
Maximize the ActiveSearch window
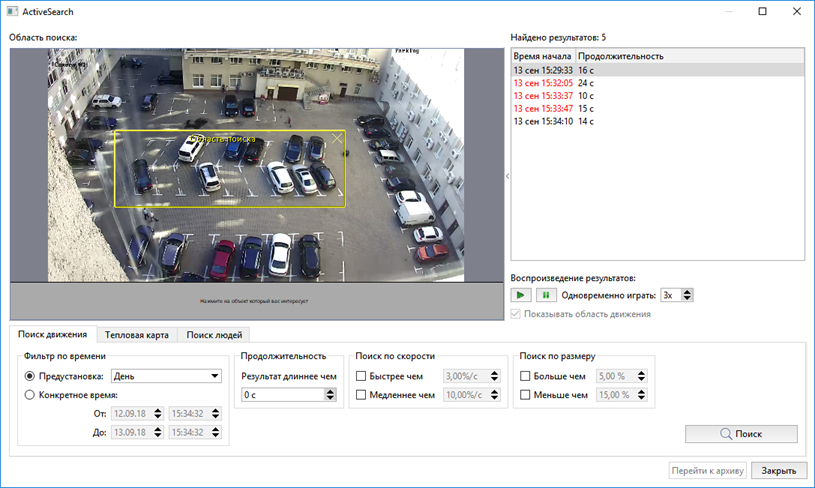[762, 12]
